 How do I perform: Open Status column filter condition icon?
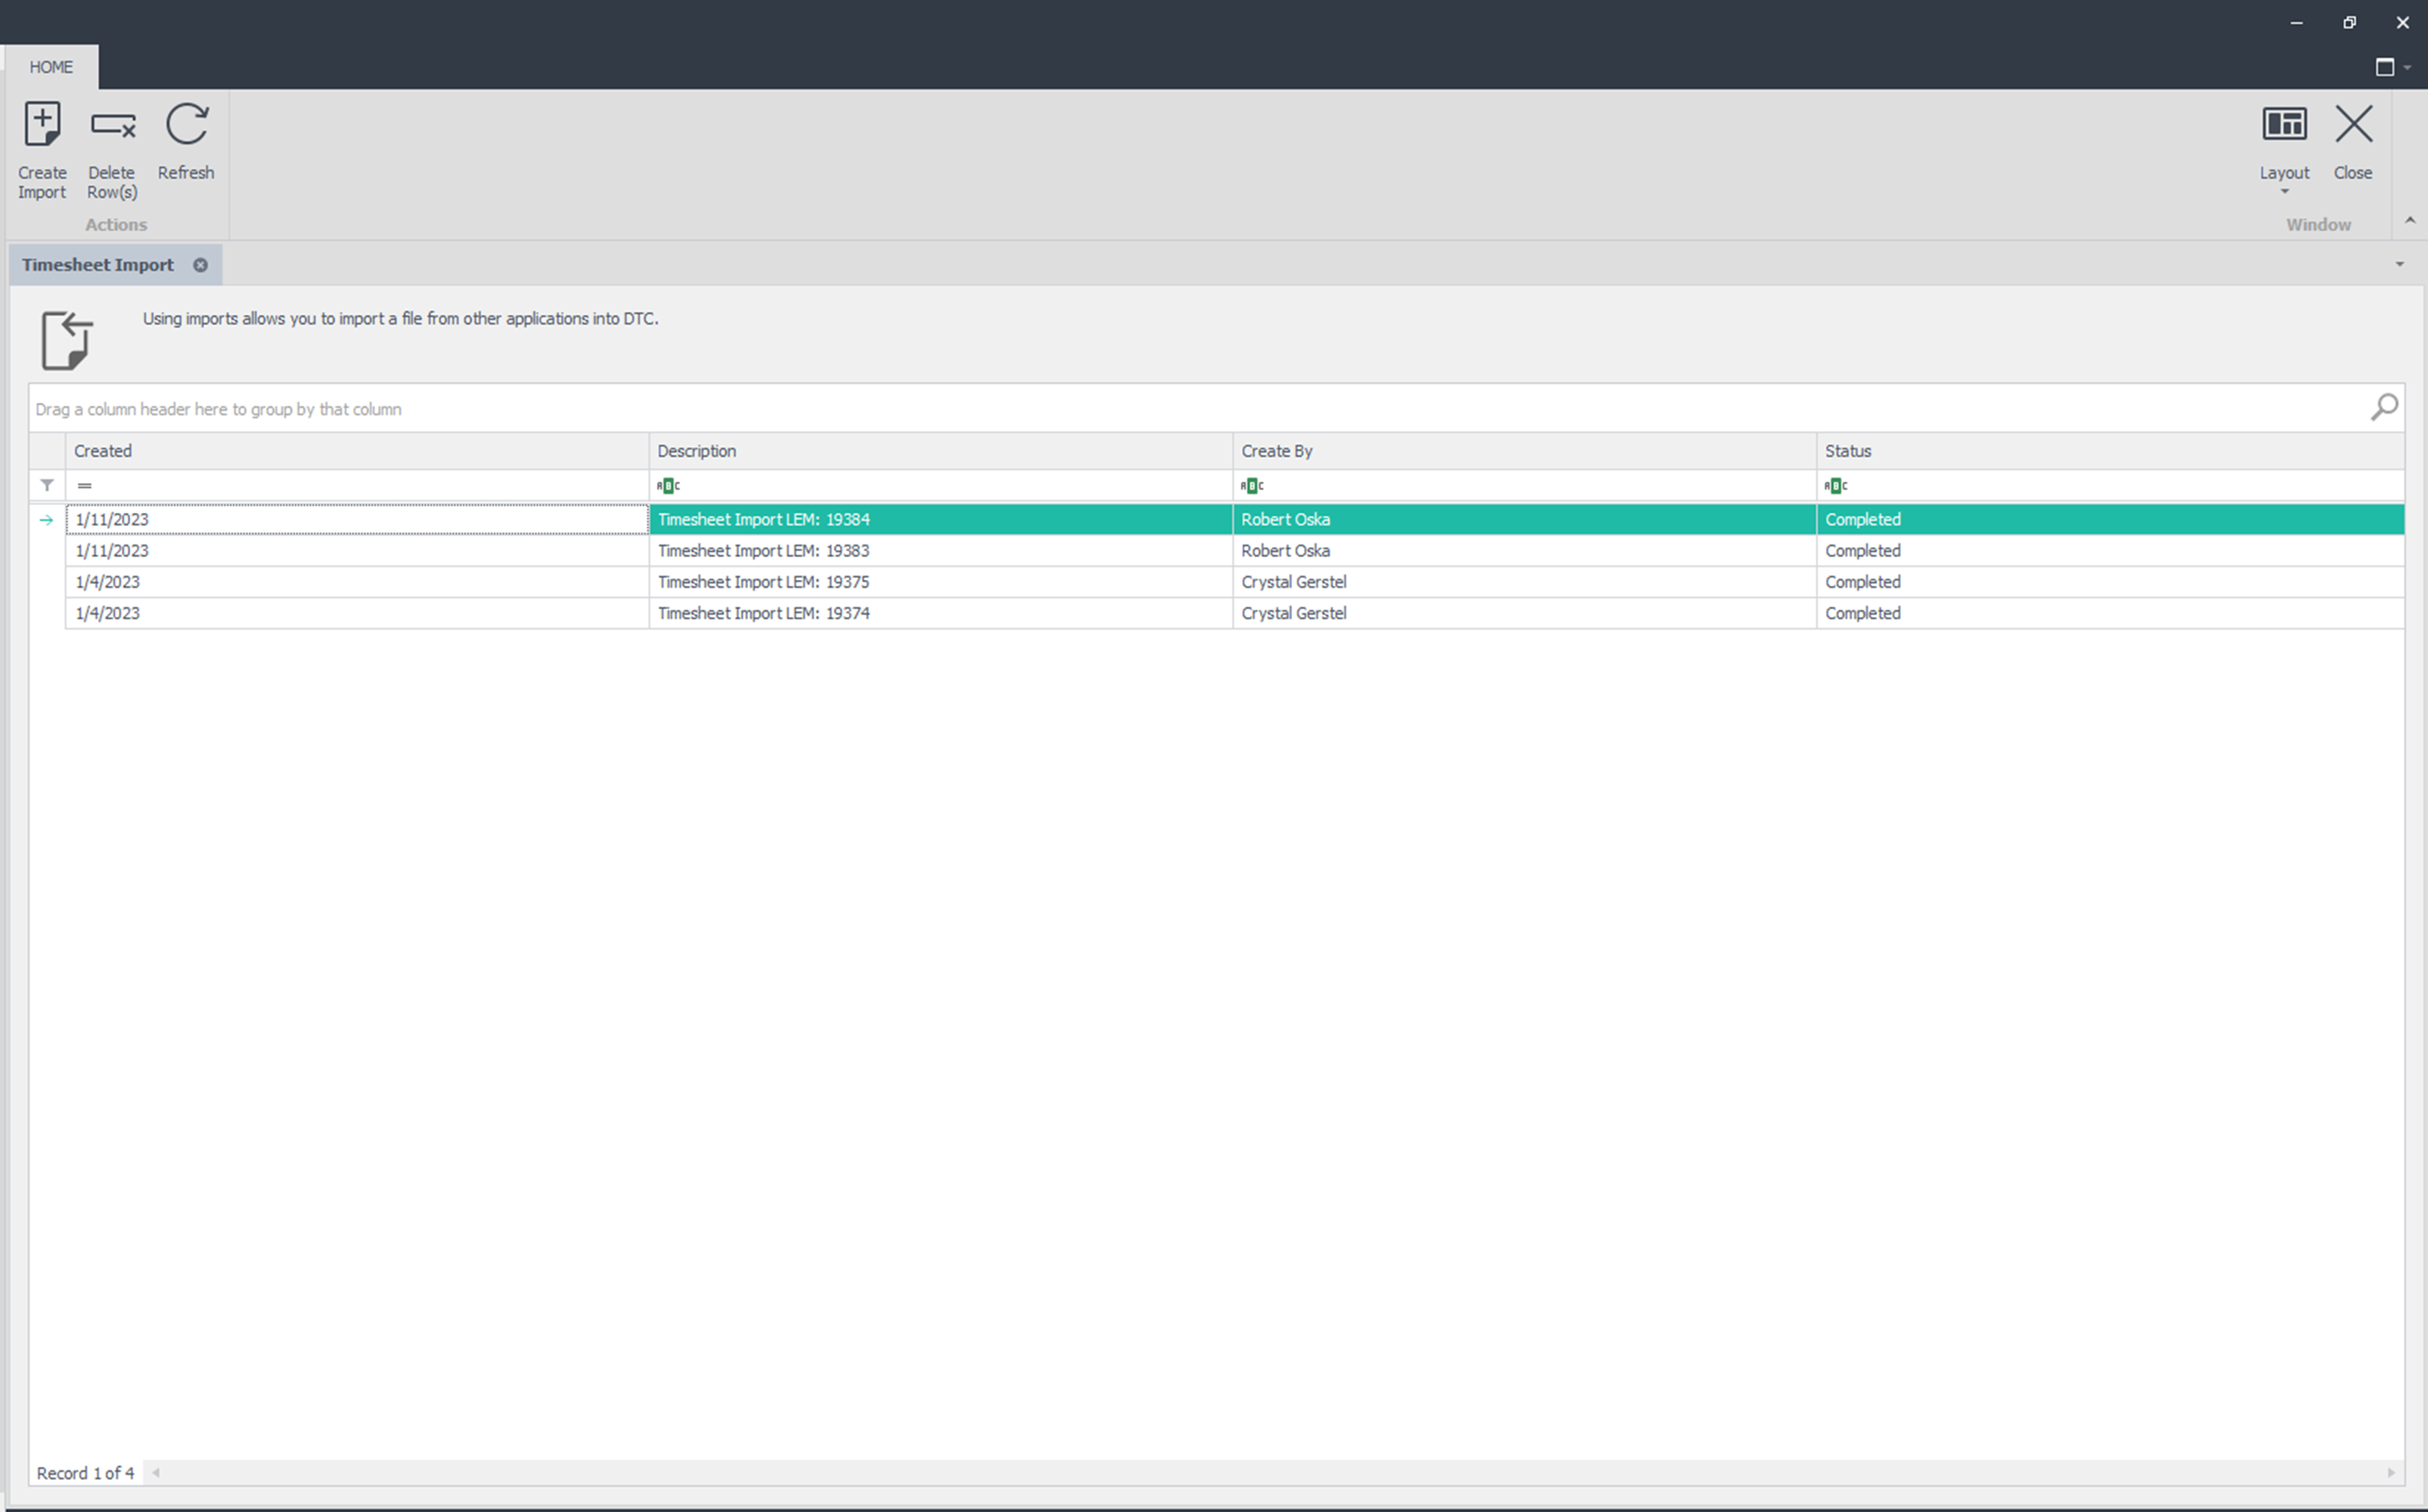1835,486
